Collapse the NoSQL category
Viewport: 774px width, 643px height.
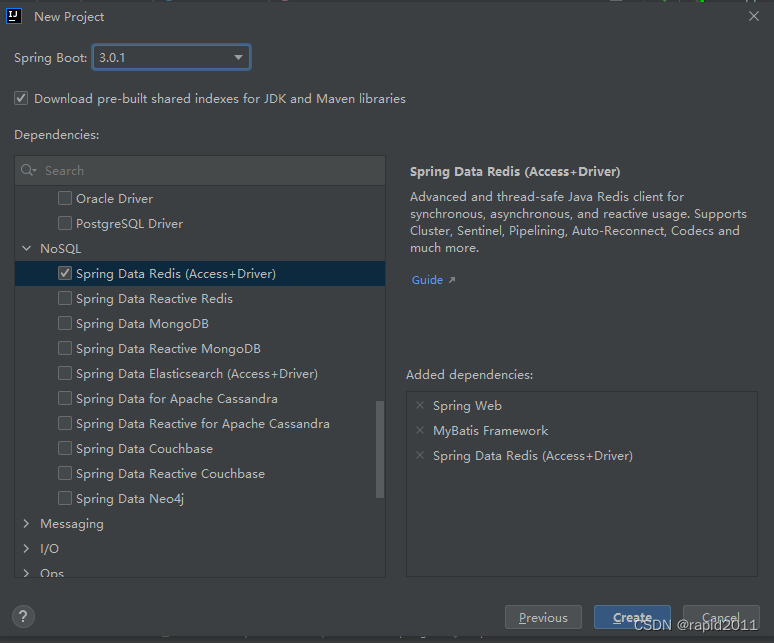(x=27, y=248)
